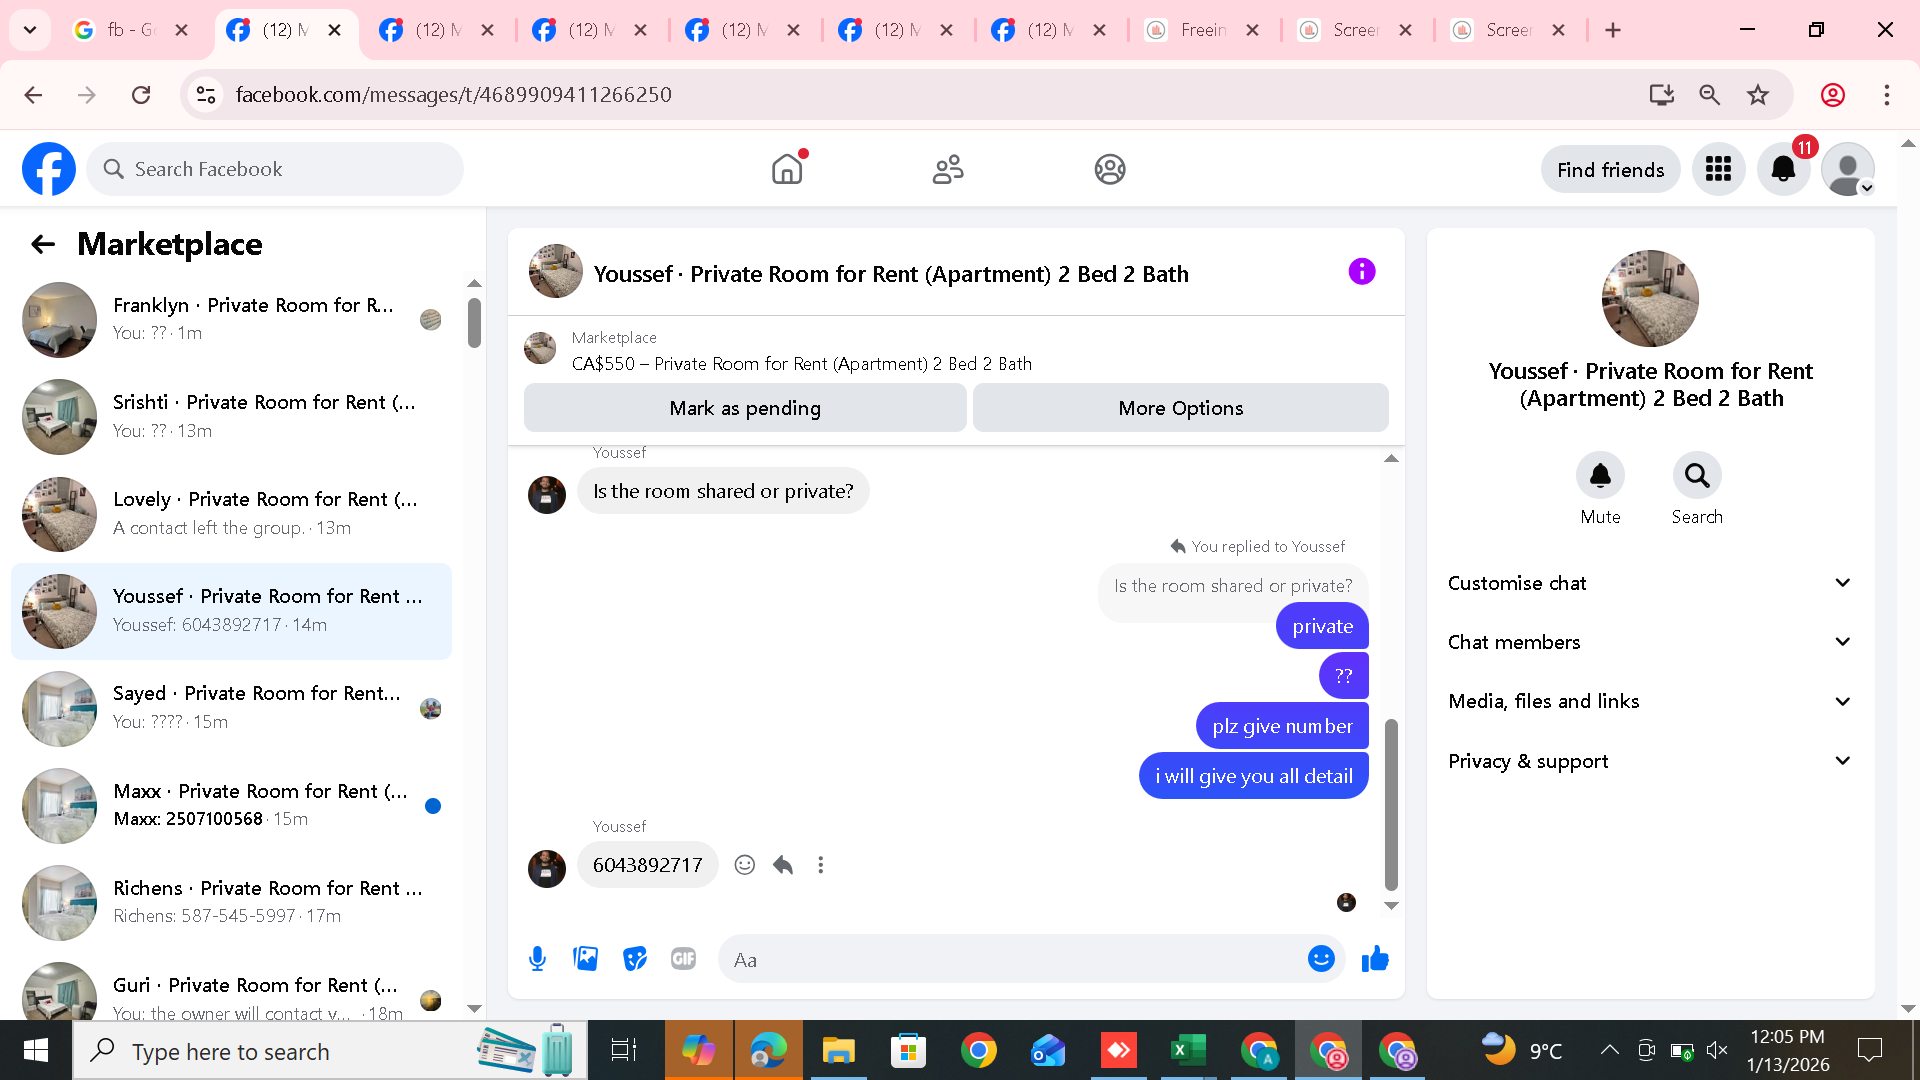
Task: Reply to the 6043892717 message
Action: click(783, 865)
